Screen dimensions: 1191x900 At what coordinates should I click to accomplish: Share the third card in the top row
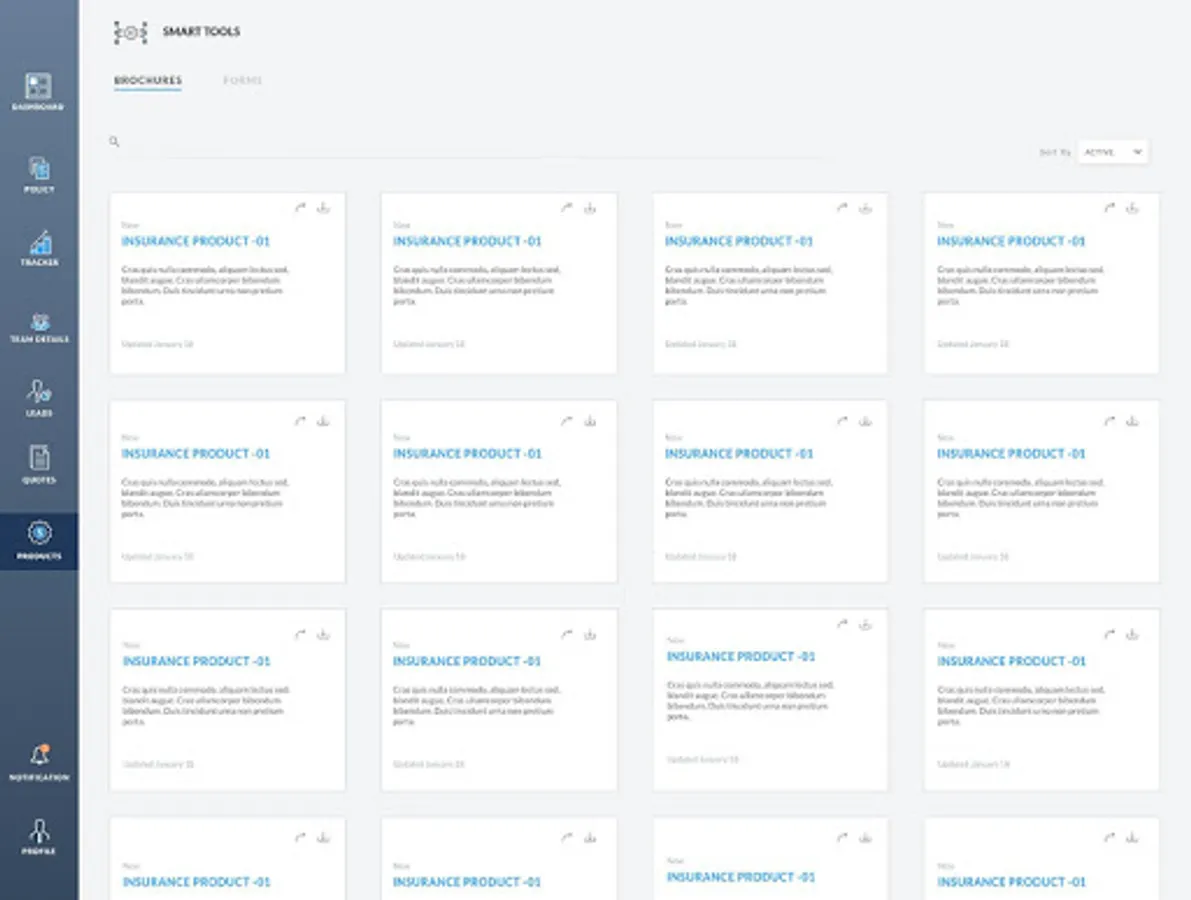[842, 207]
